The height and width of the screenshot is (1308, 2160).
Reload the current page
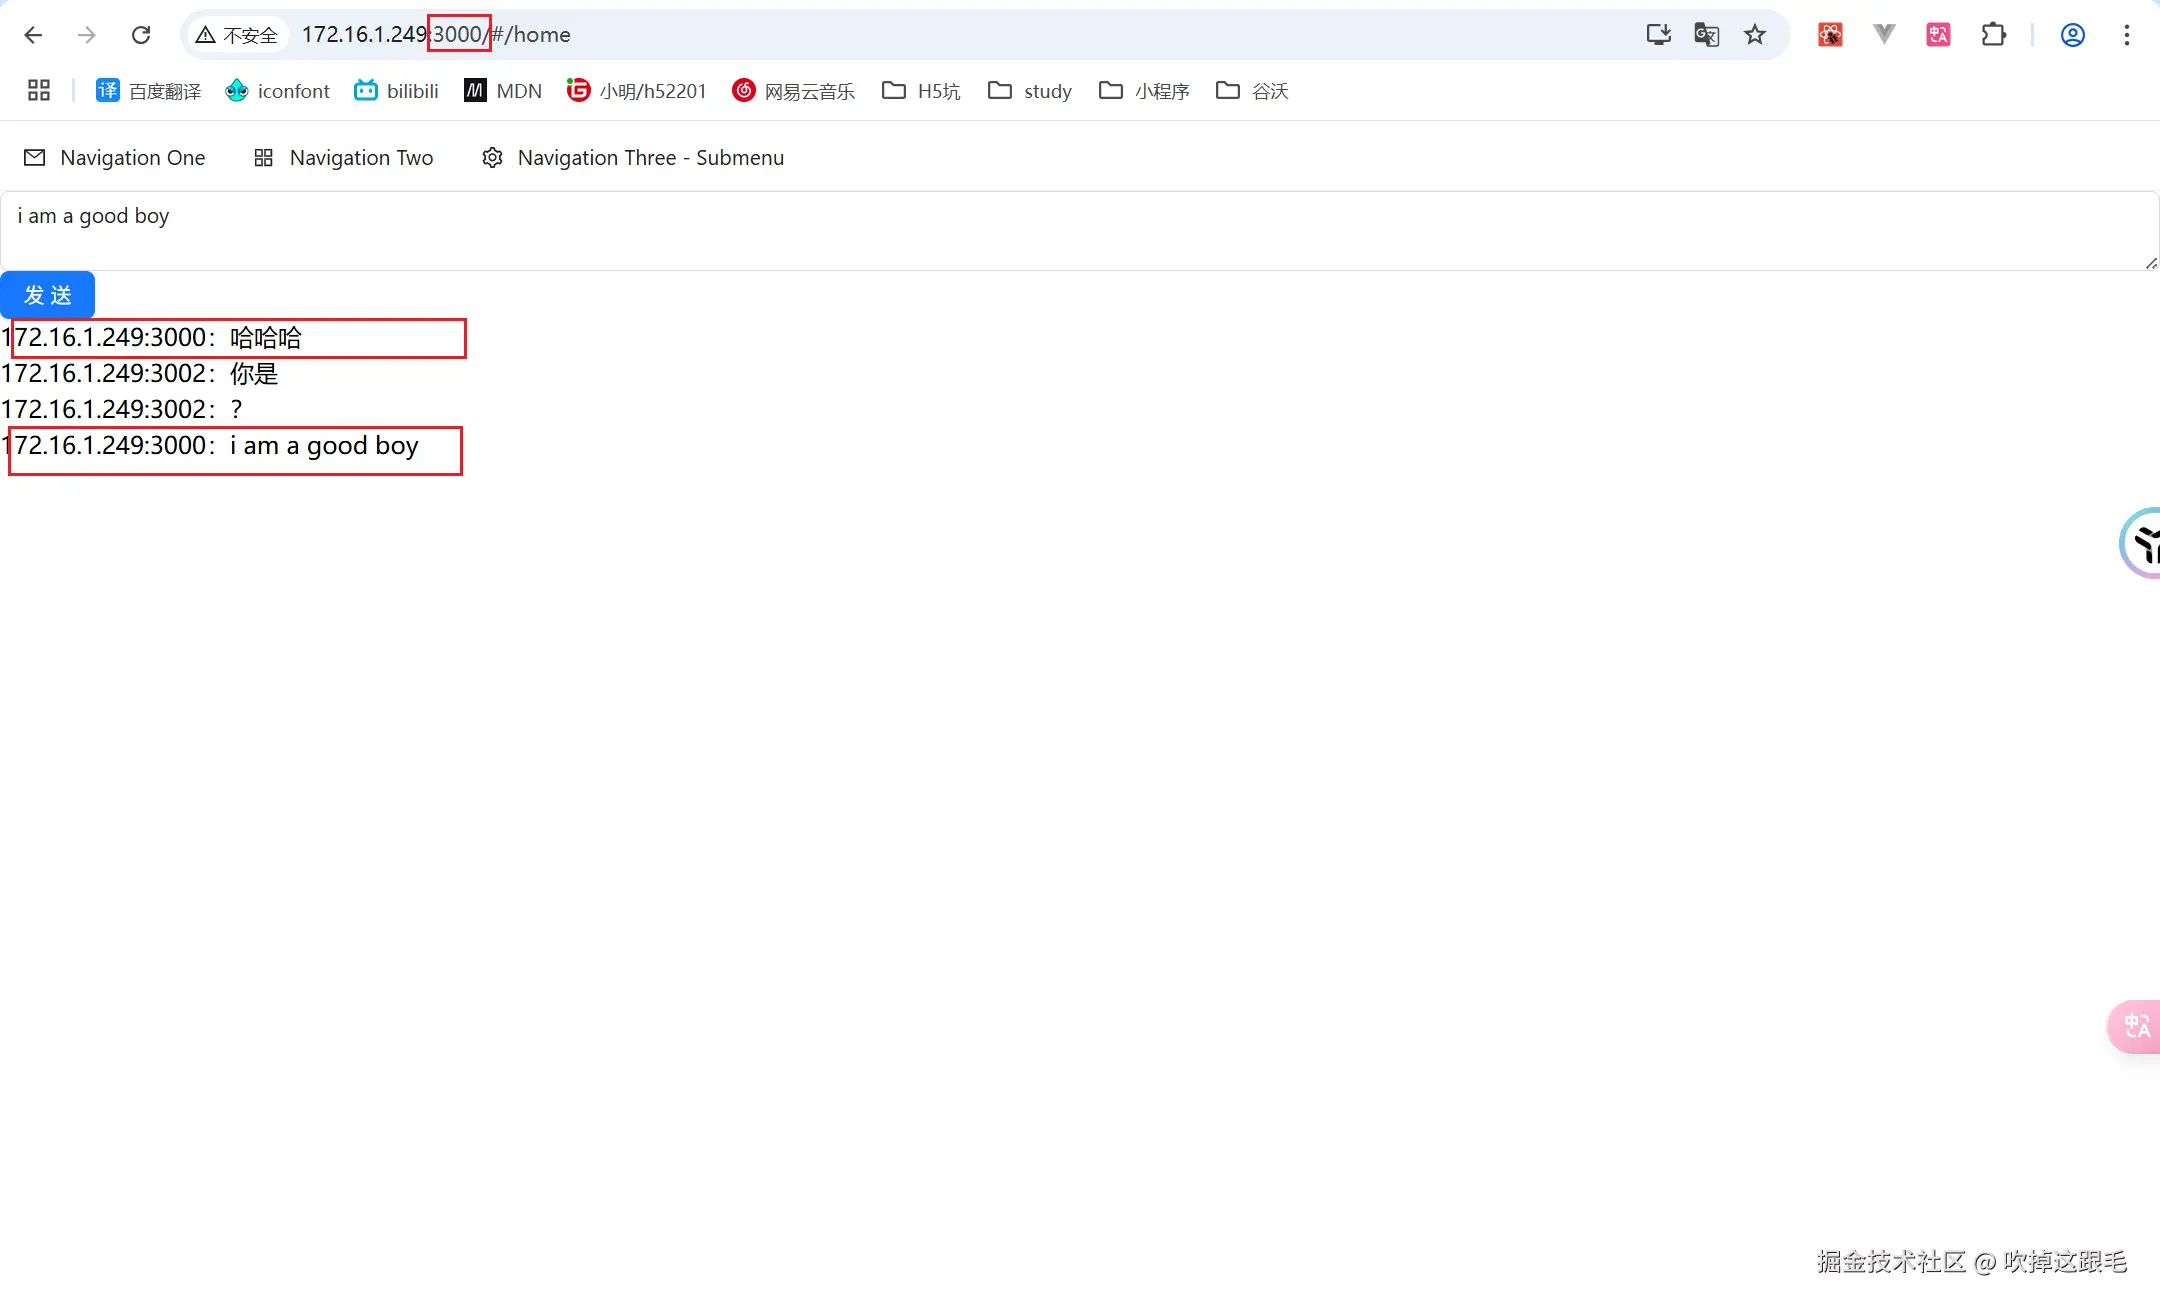(141, 35)
